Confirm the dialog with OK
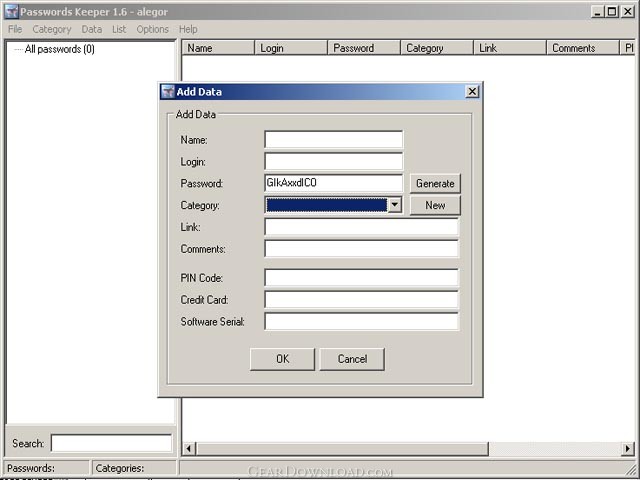Image resolution: width=640 pixels, height=480 pixels. pos(282,359)
